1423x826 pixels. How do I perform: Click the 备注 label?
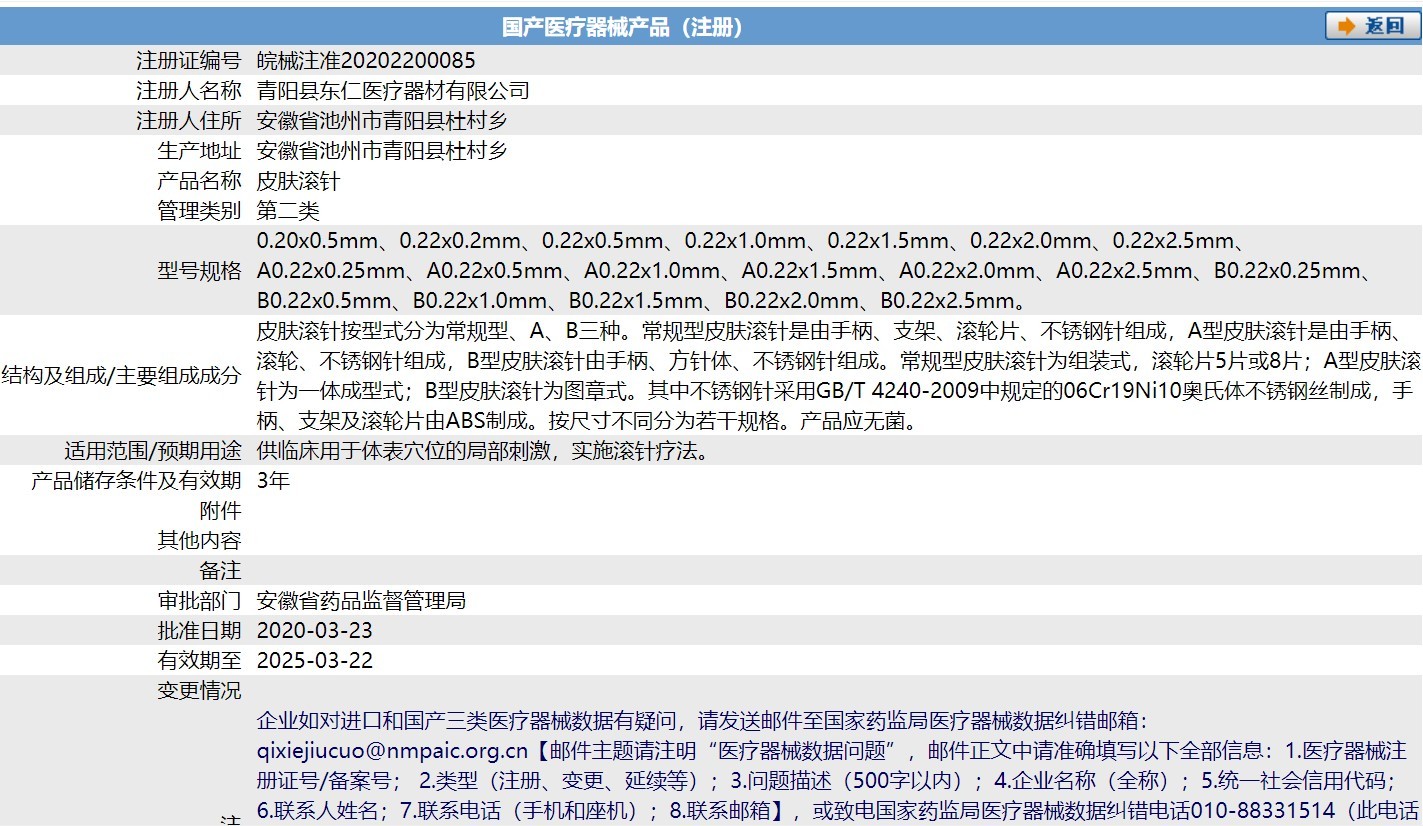coord(220,571)
